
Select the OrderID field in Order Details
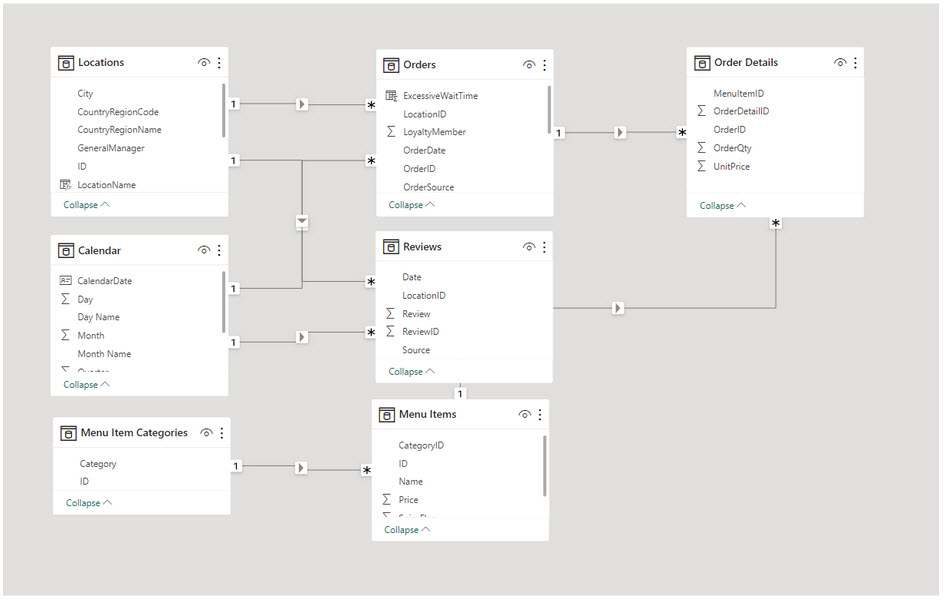click(729, 129)
